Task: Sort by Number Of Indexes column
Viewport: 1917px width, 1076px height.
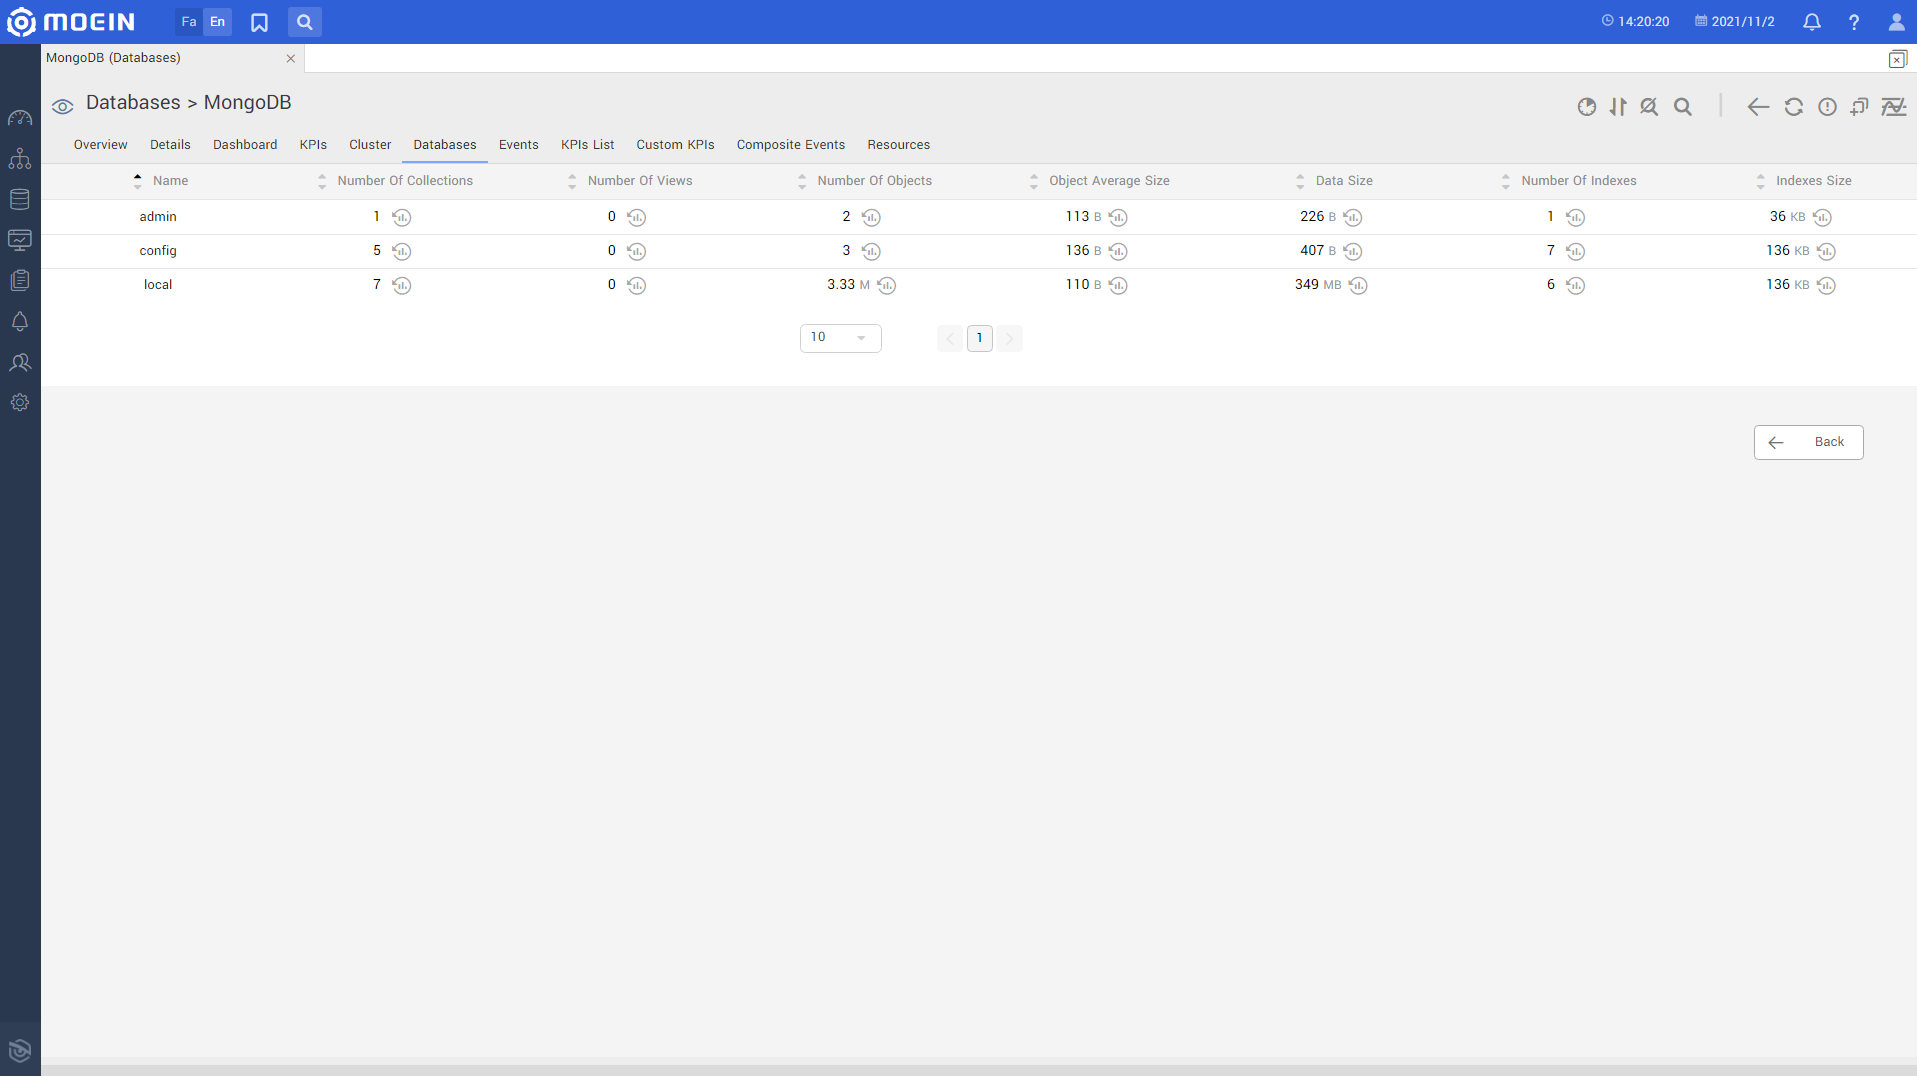Action: [1579, 181]
